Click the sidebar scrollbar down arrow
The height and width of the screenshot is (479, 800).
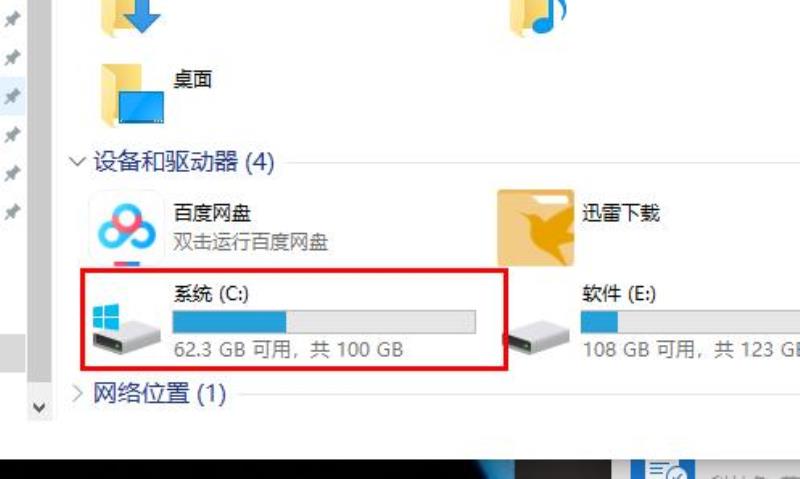[39, 408]
